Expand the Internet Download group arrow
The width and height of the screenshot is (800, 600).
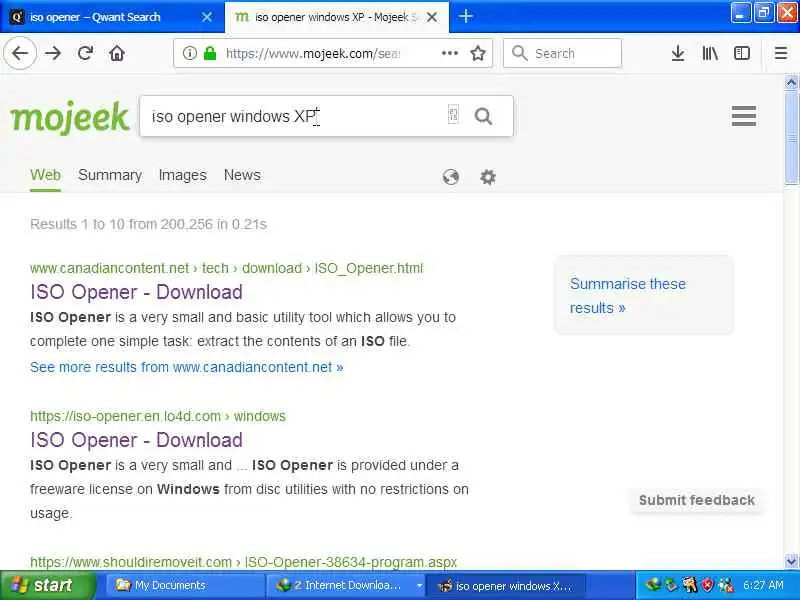[x=419, y=585]
